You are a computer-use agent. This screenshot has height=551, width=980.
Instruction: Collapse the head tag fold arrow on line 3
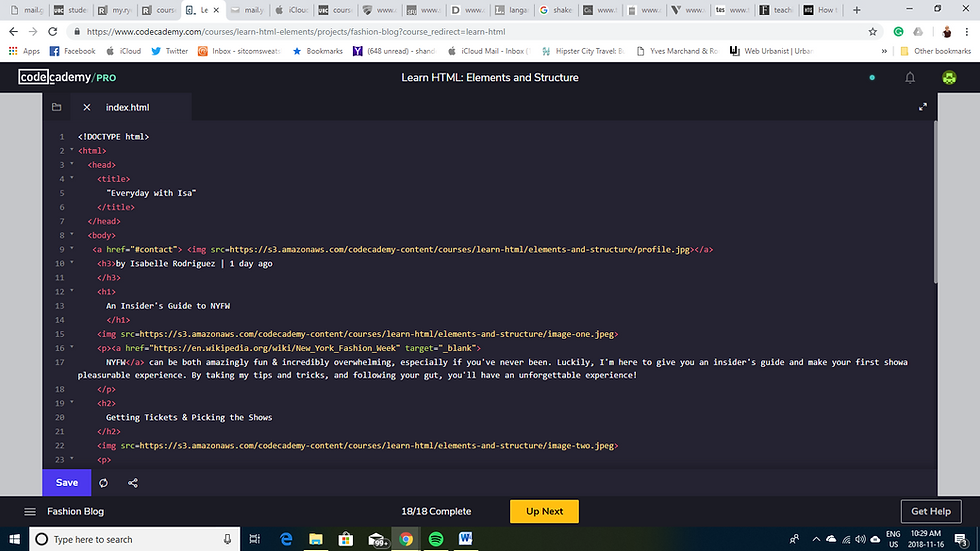(x=72, y=164)
